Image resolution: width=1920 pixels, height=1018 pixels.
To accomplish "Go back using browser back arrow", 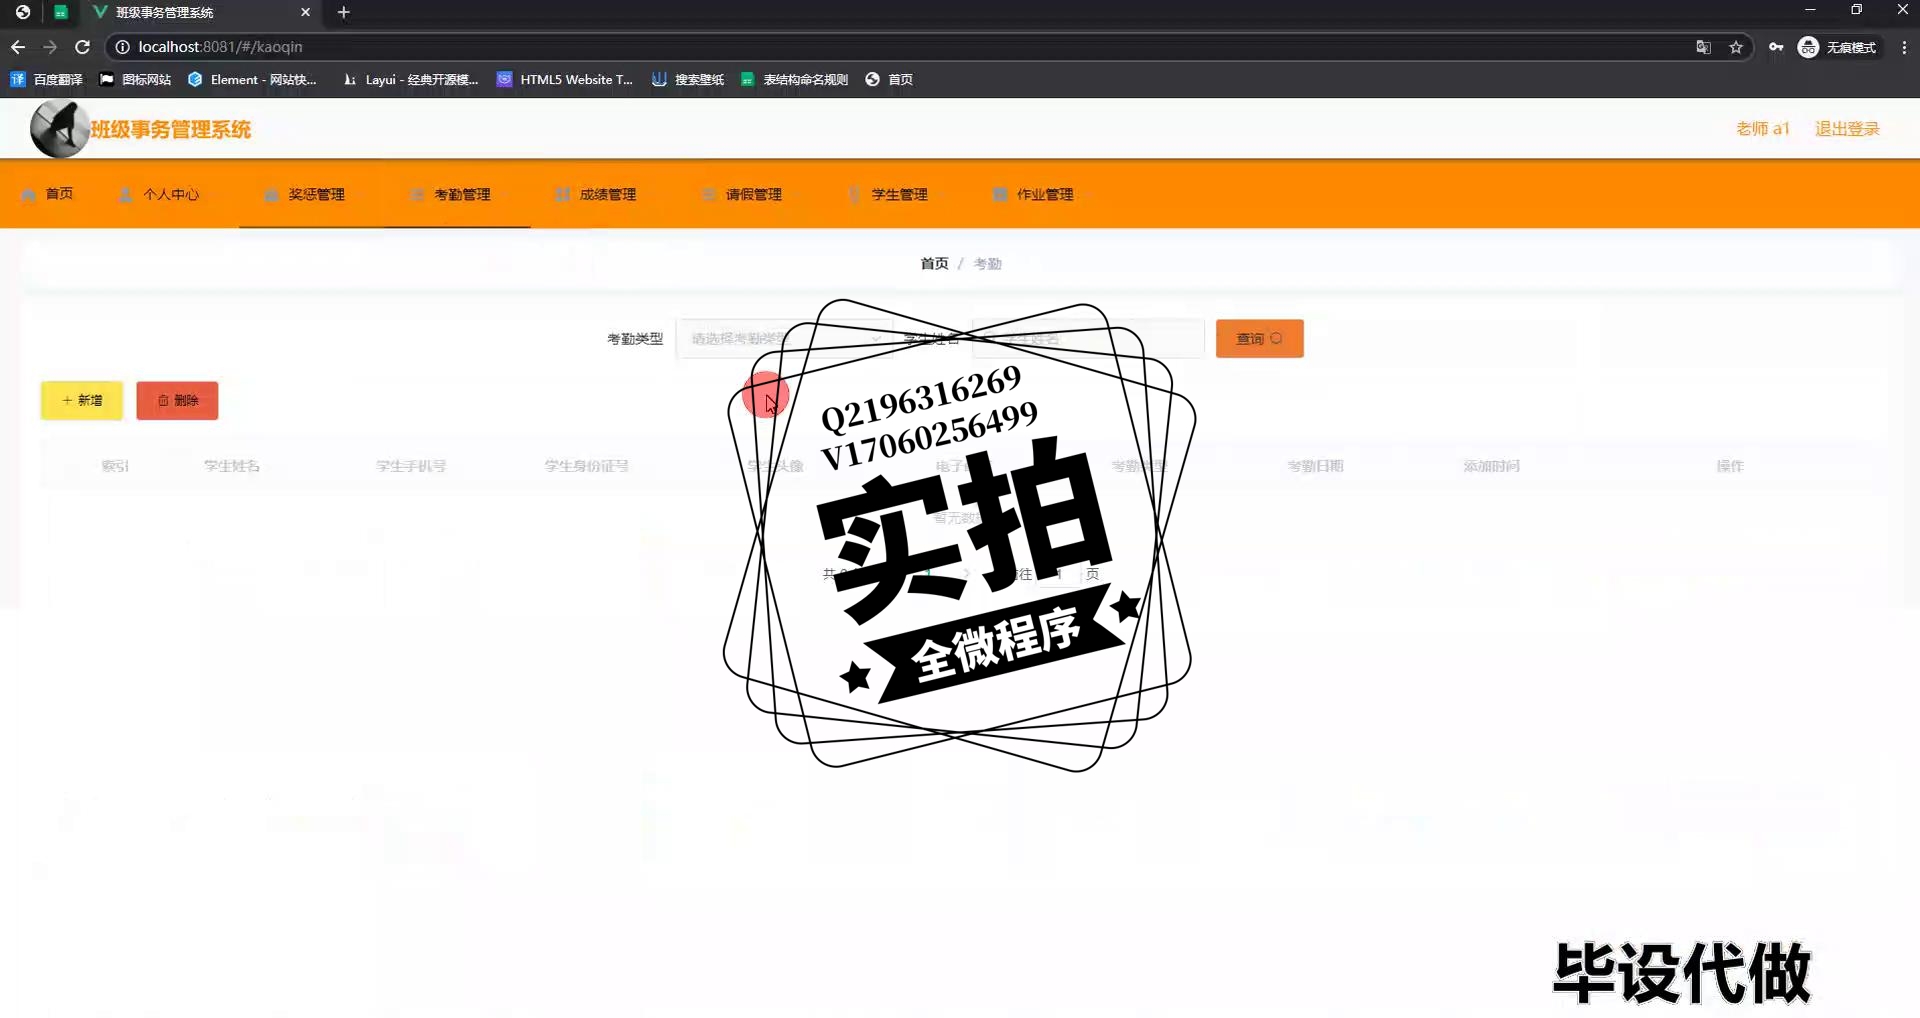I will [x=18, y=47].
